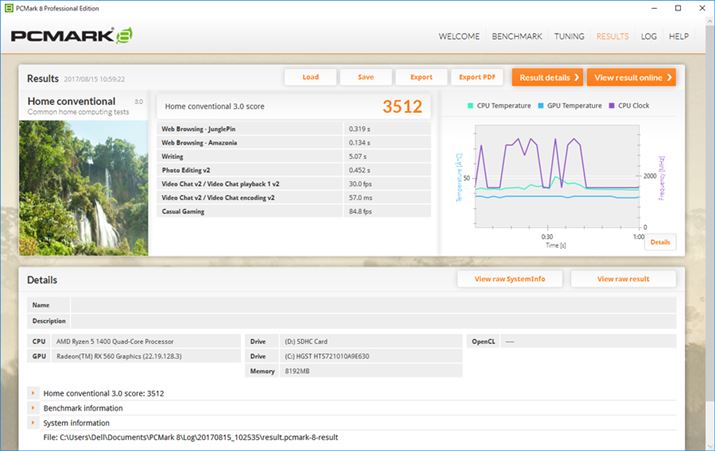This screenshot has width=715, height=451.
Task: Click the monitoring line chart
Action: point(557,176)
